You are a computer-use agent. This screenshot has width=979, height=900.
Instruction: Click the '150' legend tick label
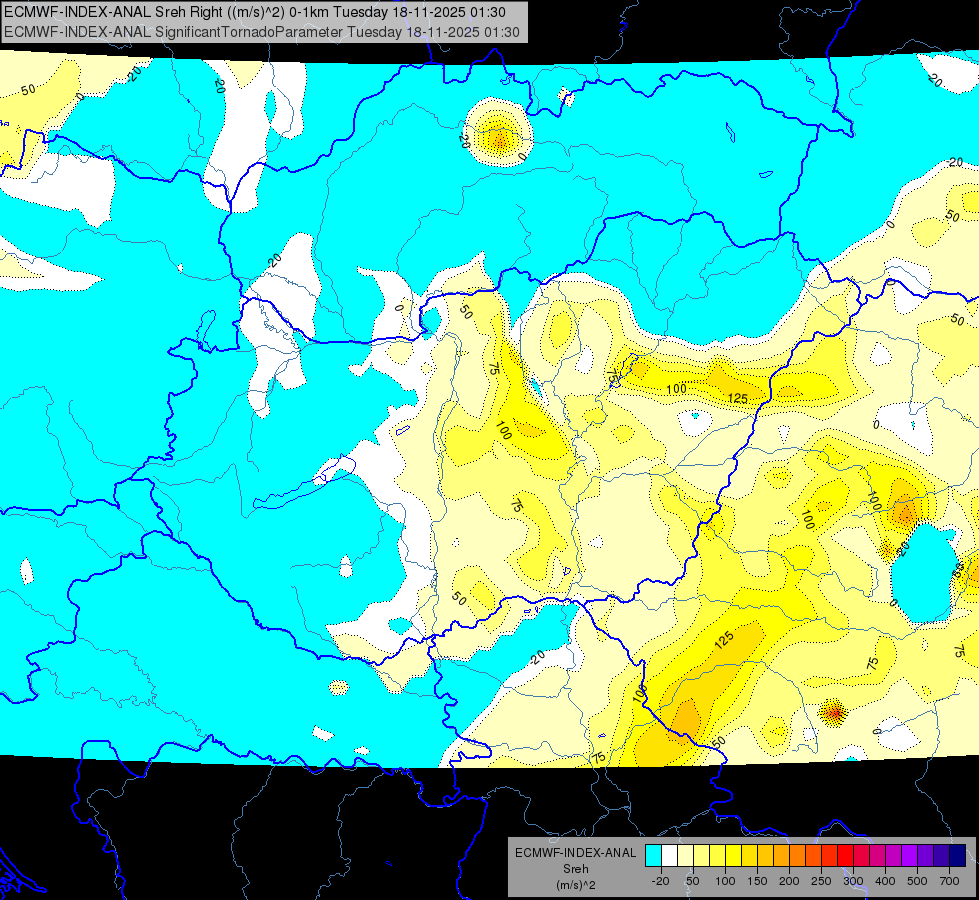click(757, 881)
